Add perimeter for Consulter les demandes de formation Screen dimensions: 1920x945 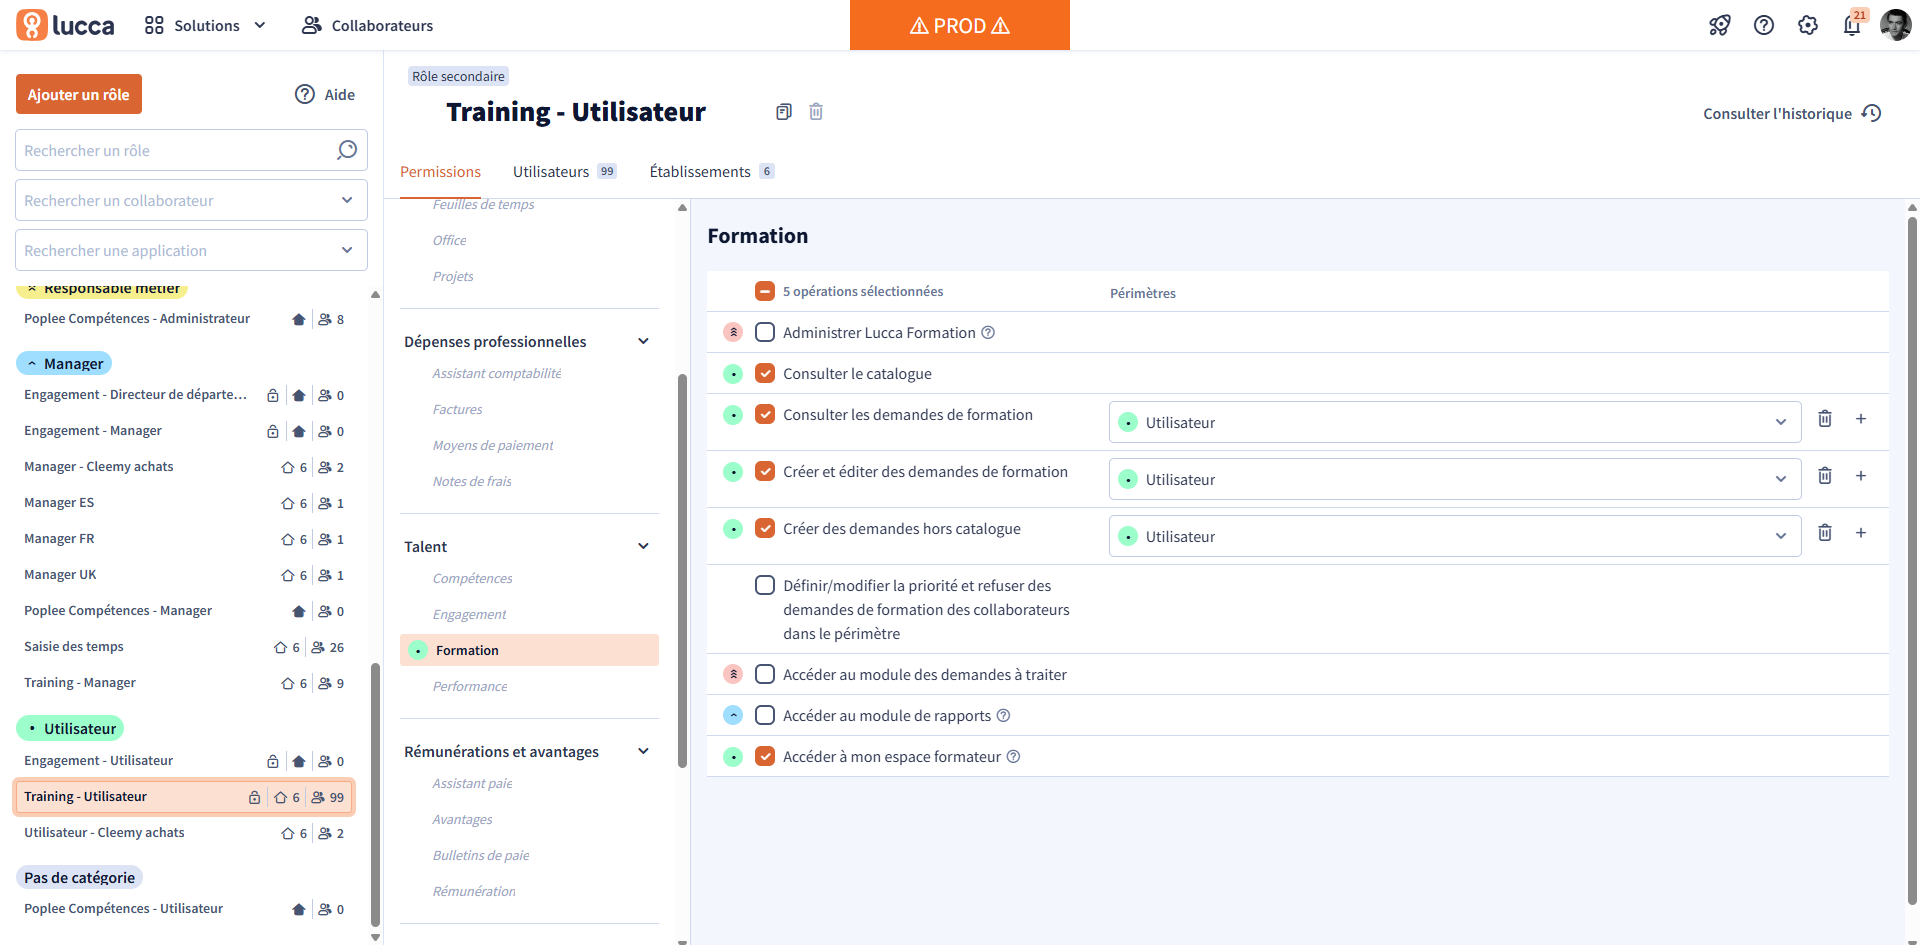(x=1861, y=419)
